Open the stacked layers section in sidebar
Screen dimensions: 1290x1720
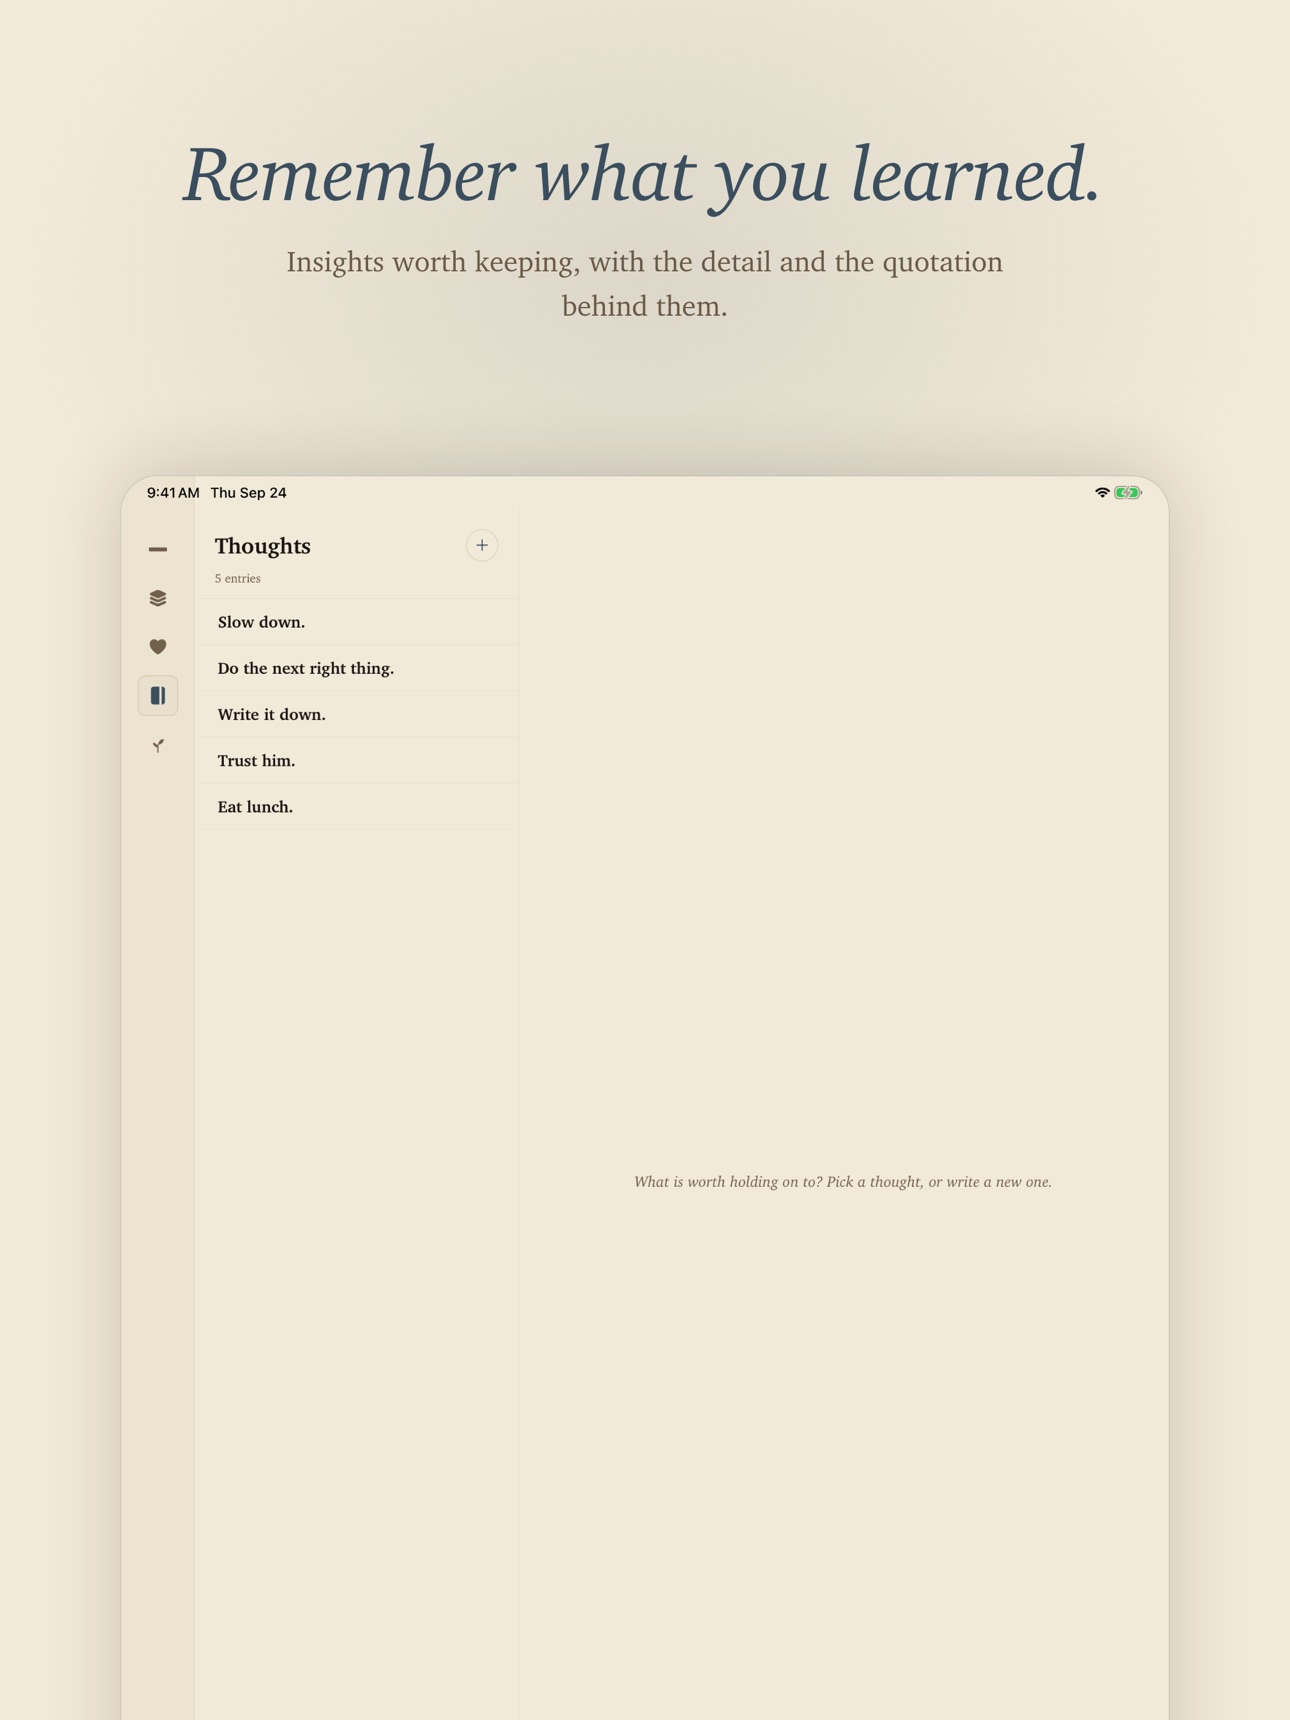158,598
